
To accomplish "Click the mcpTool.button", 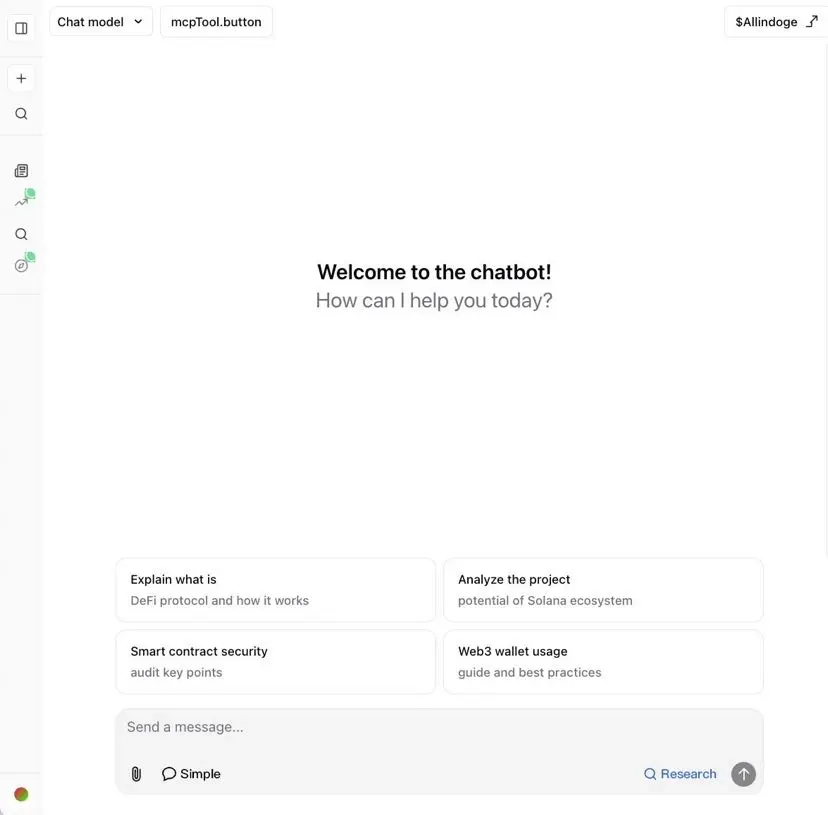I will click(x=216, y=22).
